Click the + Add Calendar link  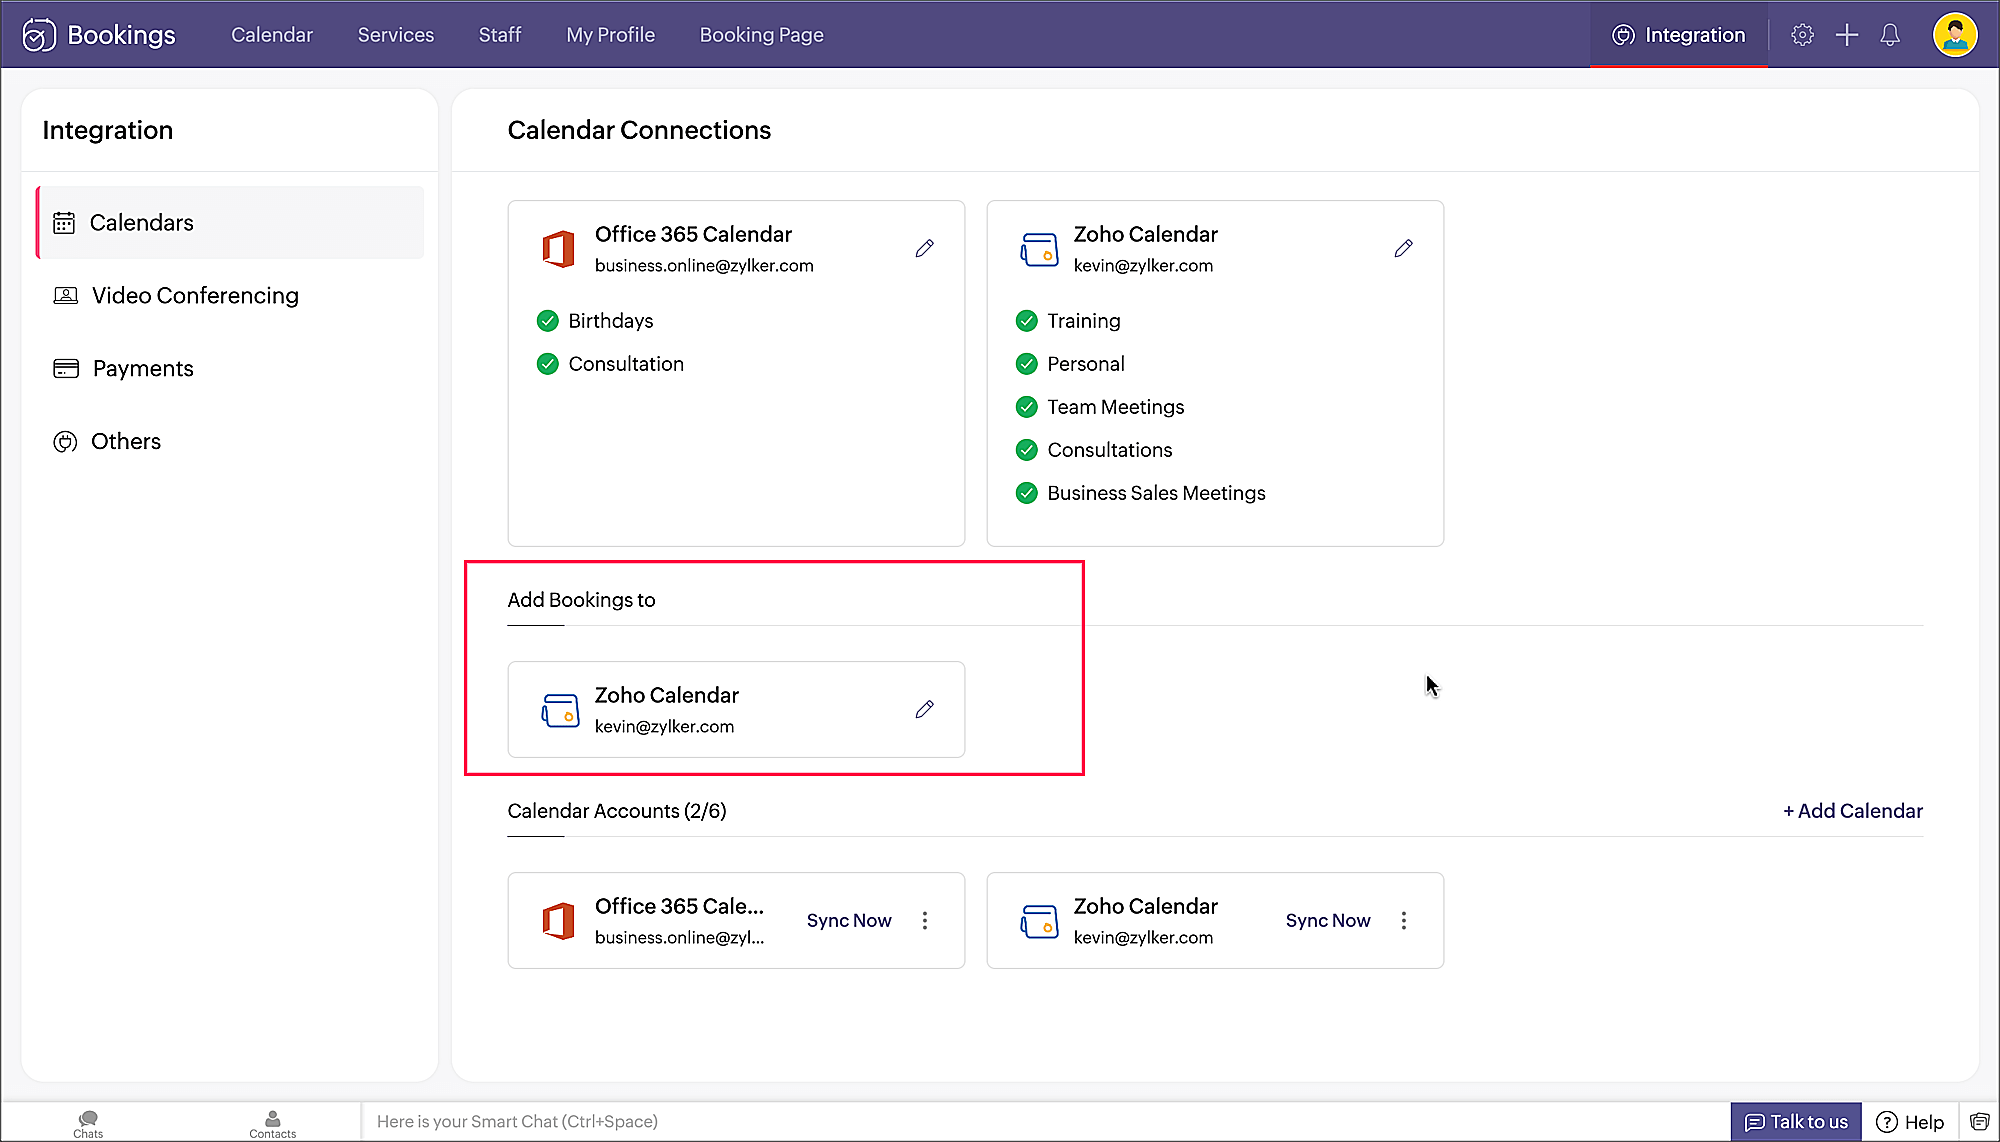[1853, 811]
